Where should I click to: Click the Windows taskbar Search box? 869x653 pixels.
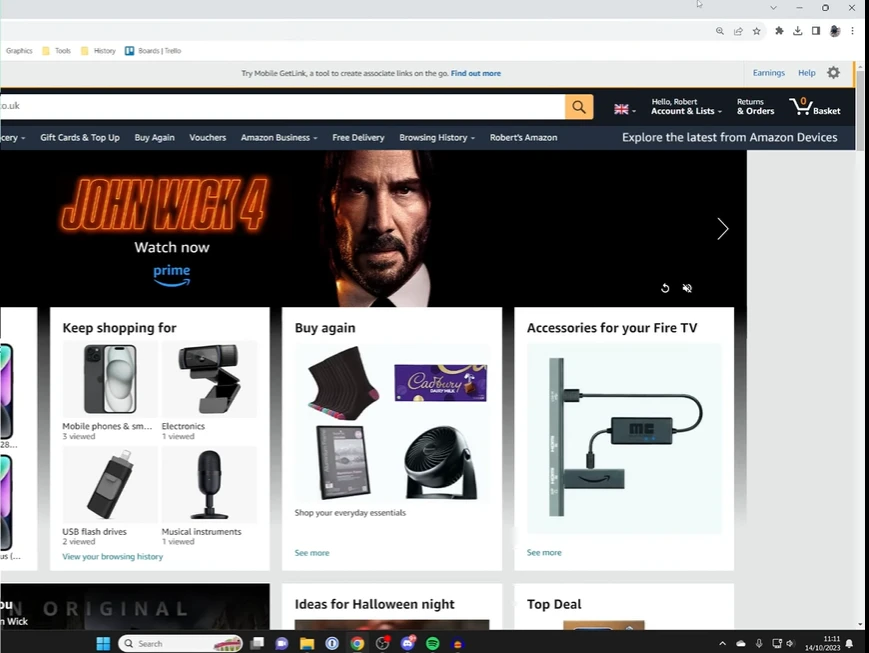[180, 644]
